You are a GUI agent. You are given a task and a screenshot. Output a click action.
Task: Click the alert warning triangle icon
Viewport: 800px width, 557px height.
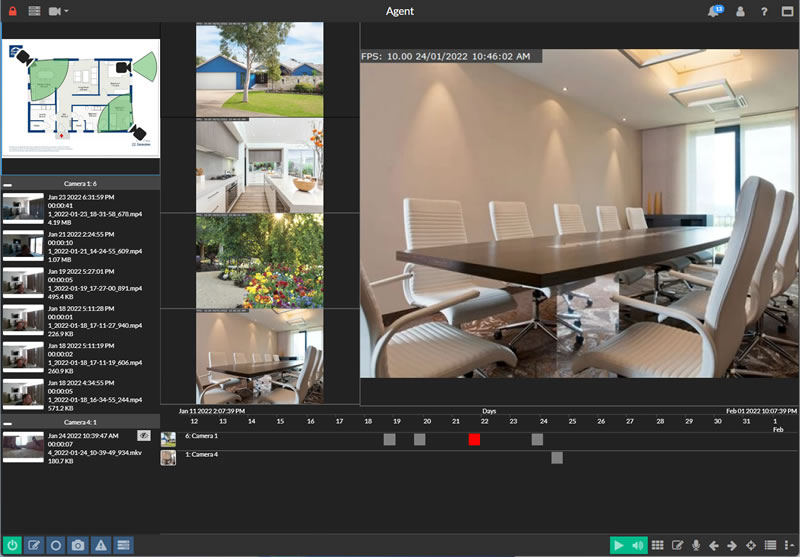100,545
